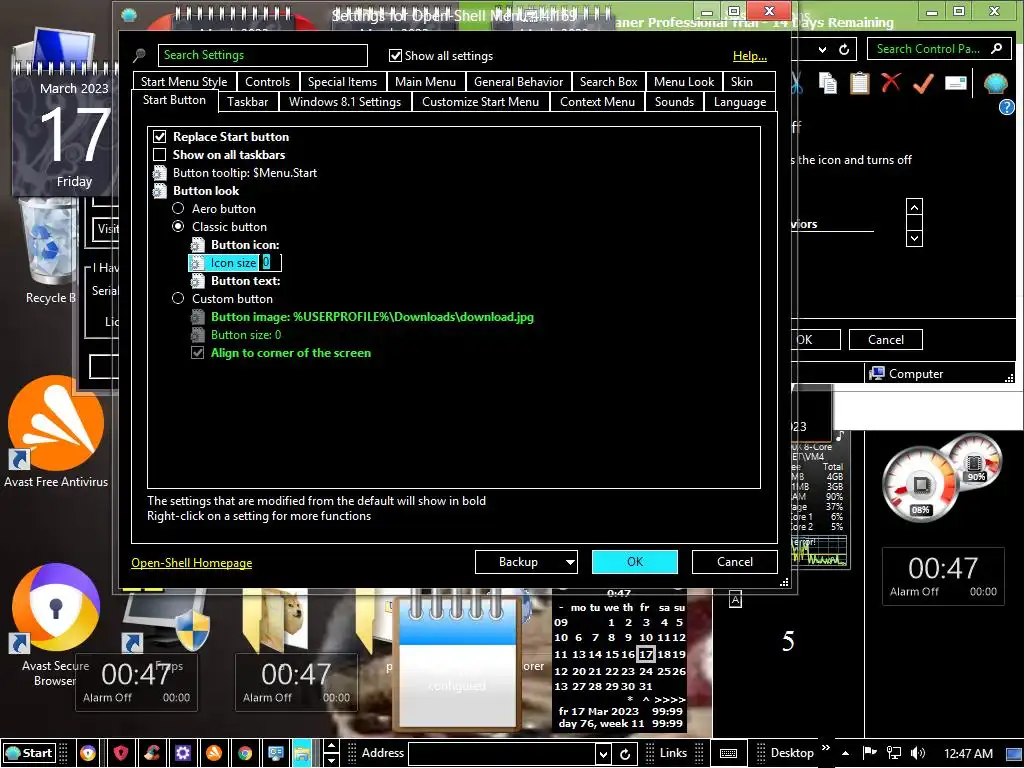Click the Google Chrome taskbar icon
Image resolution: width=1024 pixels, height=768 pixels.
point(245,753)
